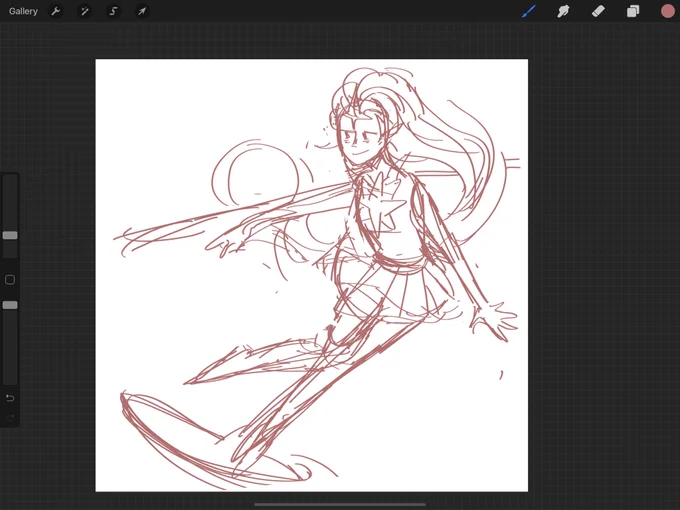This screenshot has height=510, width=680.
Task: Click the brush opacity slider handle
Action: click(x=10, y=305)
